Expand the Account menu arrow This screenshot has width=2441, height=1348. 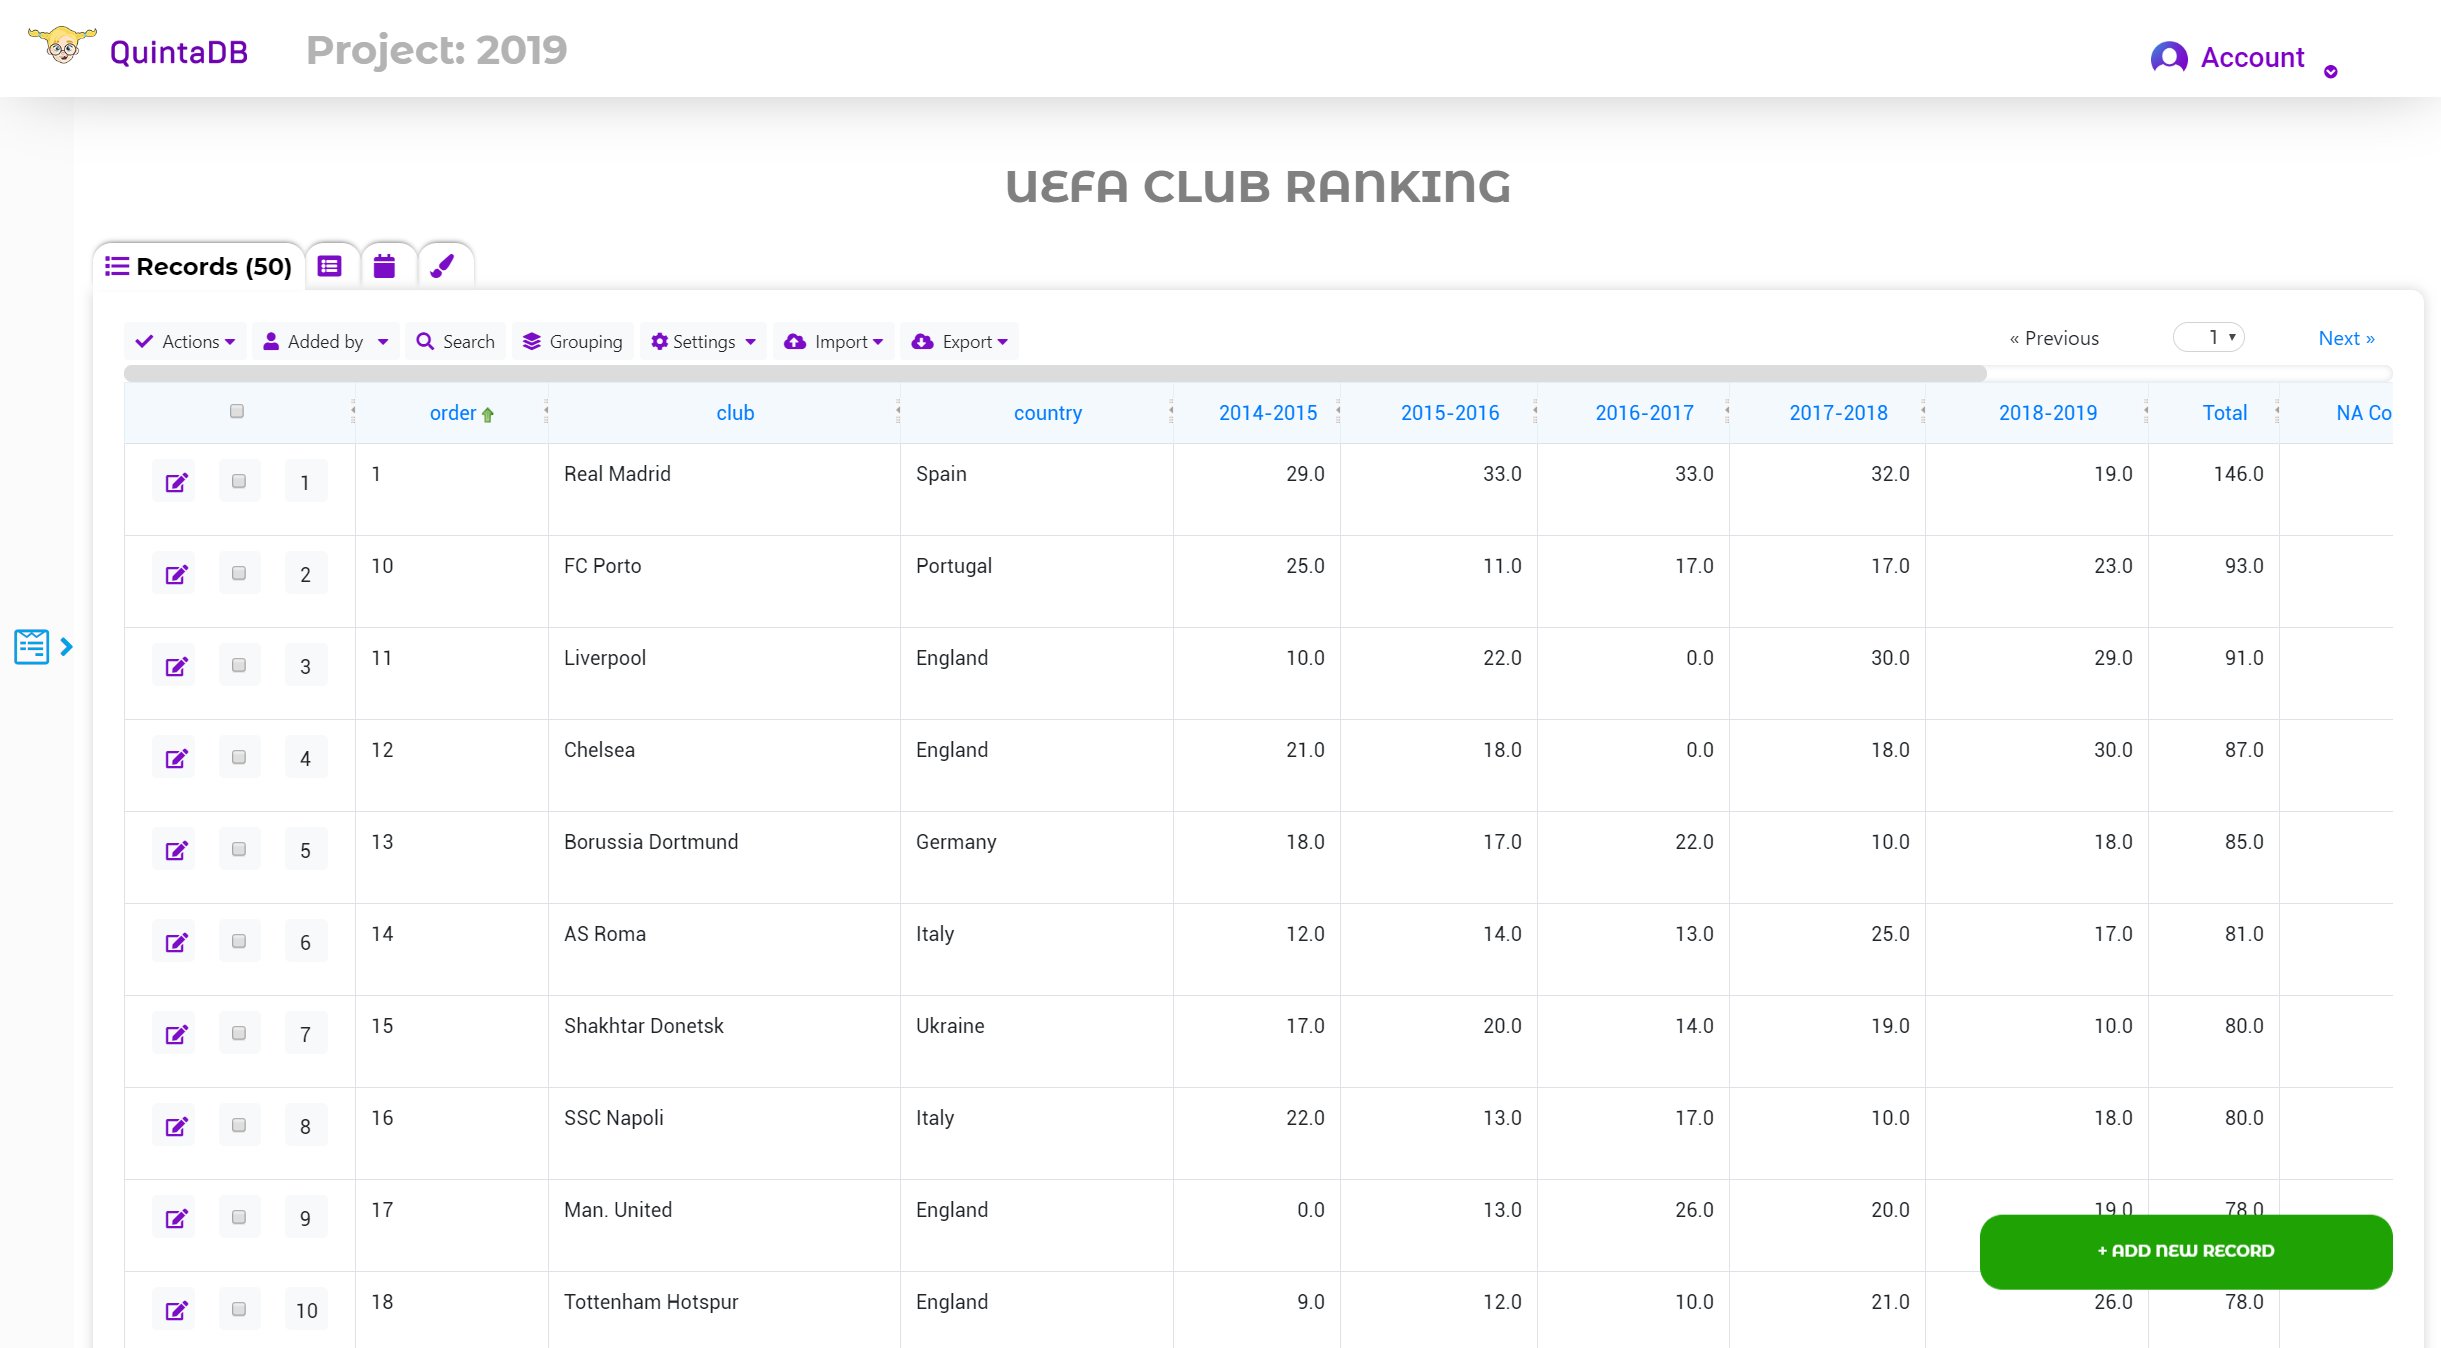(2331, 72)
